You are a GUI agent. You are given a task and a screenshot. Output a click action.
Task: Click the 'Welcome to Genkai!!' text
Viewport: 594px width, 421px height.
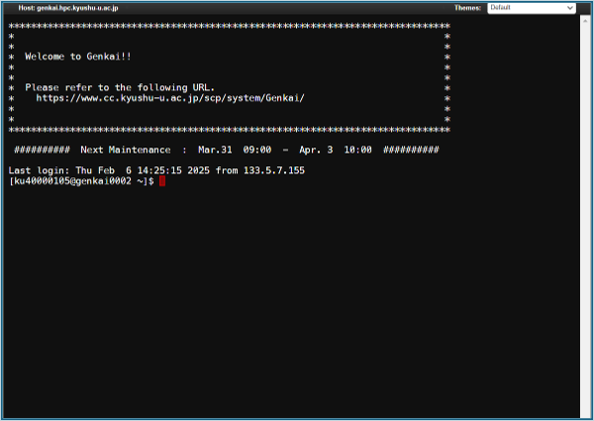coord(78,56)
